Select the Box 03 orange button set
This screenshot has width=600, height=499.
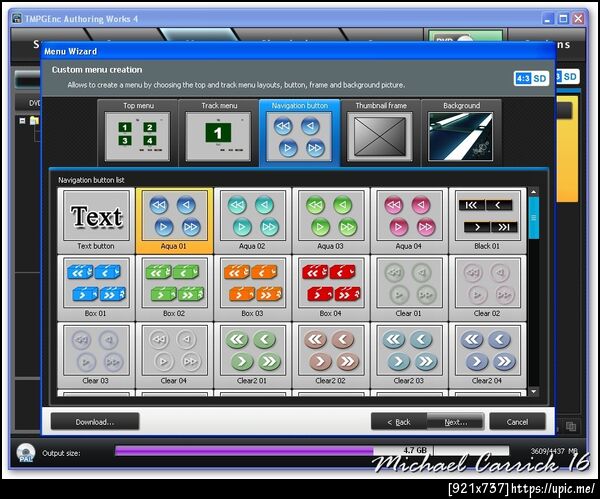(x=252, y=288)
